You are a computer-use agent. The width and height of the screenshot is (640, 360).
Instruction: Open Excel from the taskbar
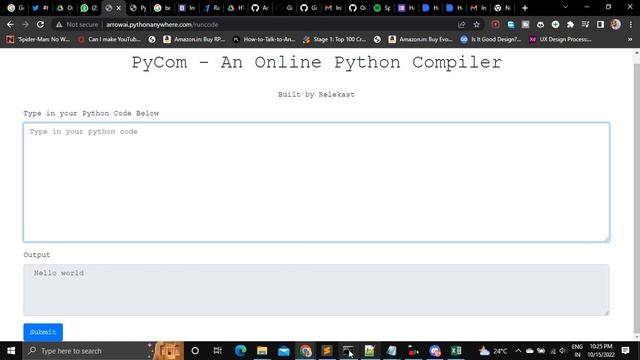[456, 351]
